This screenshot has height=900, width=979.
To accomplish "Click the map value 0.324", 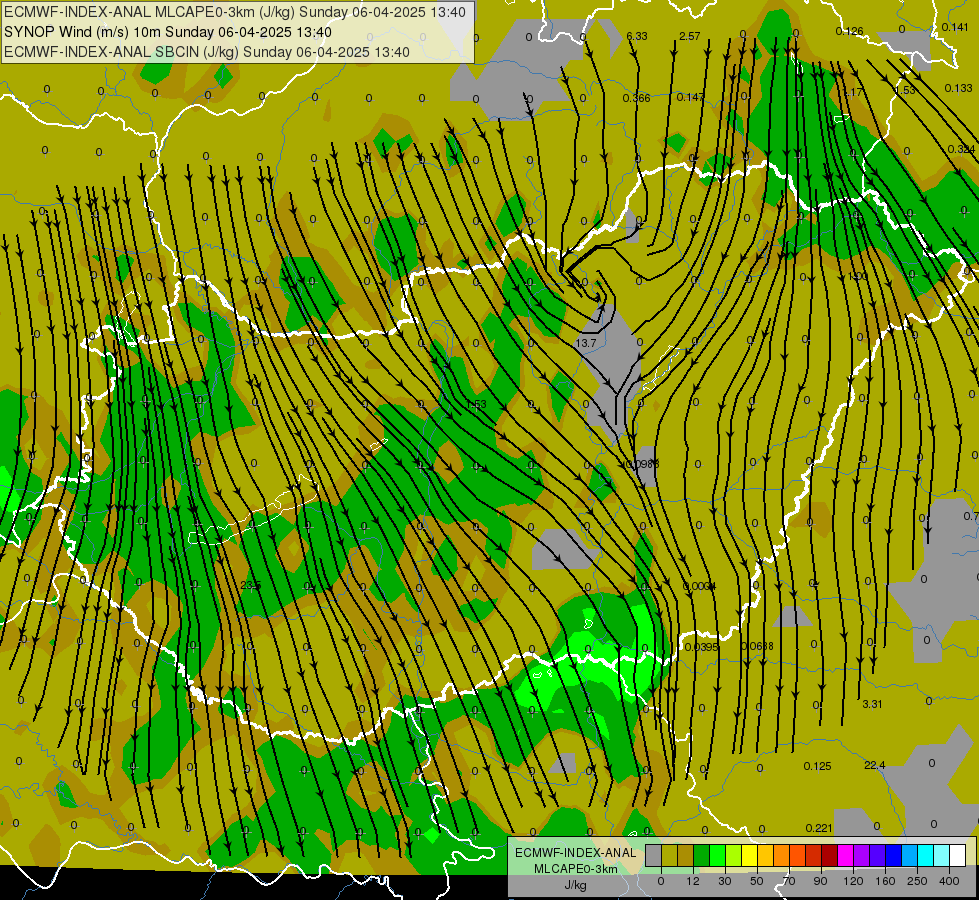I will [962, 149].
